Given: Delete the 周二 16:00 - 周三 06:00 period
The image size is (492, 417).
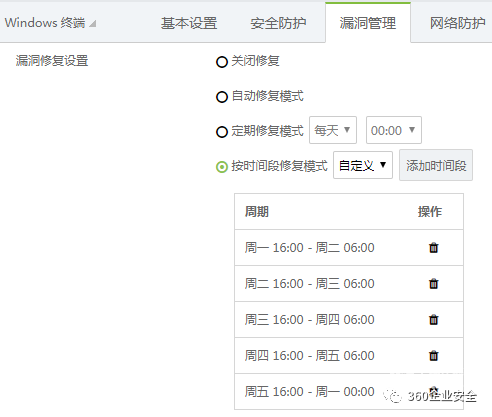Looking at the screenshot, I should [433, 284].
